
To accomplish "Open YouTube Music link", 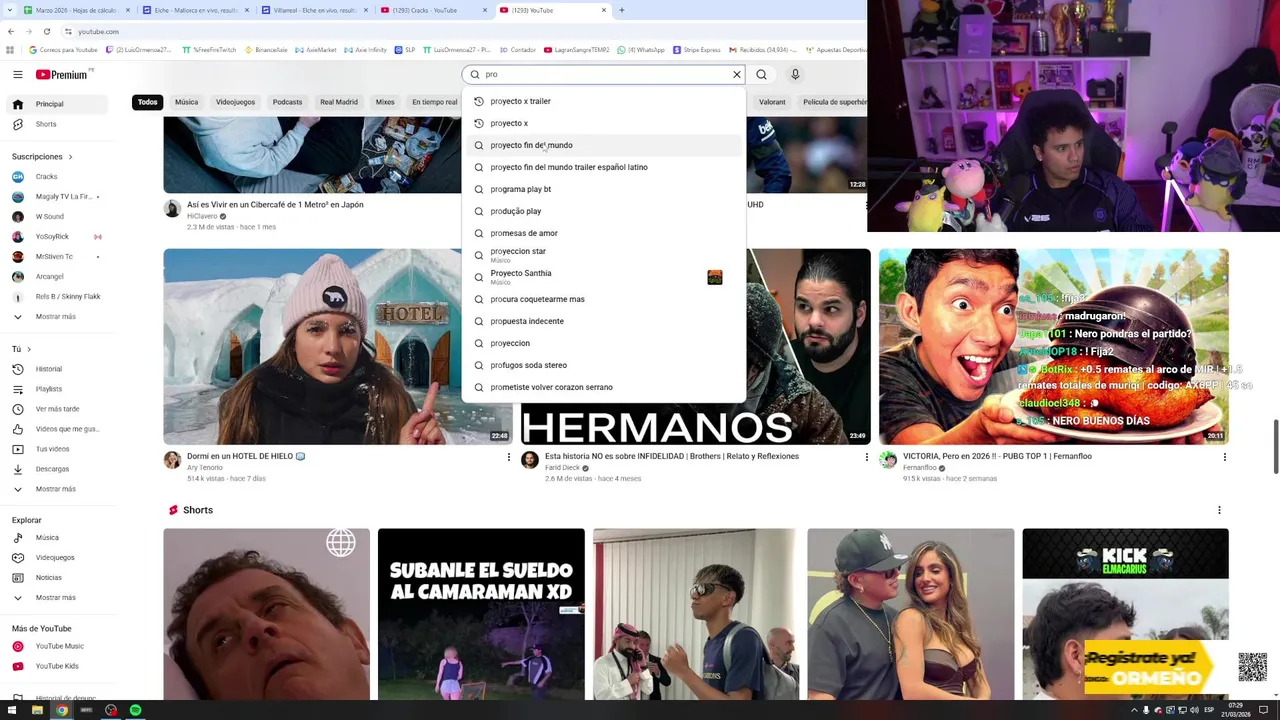I will click(x=55, y=646).
